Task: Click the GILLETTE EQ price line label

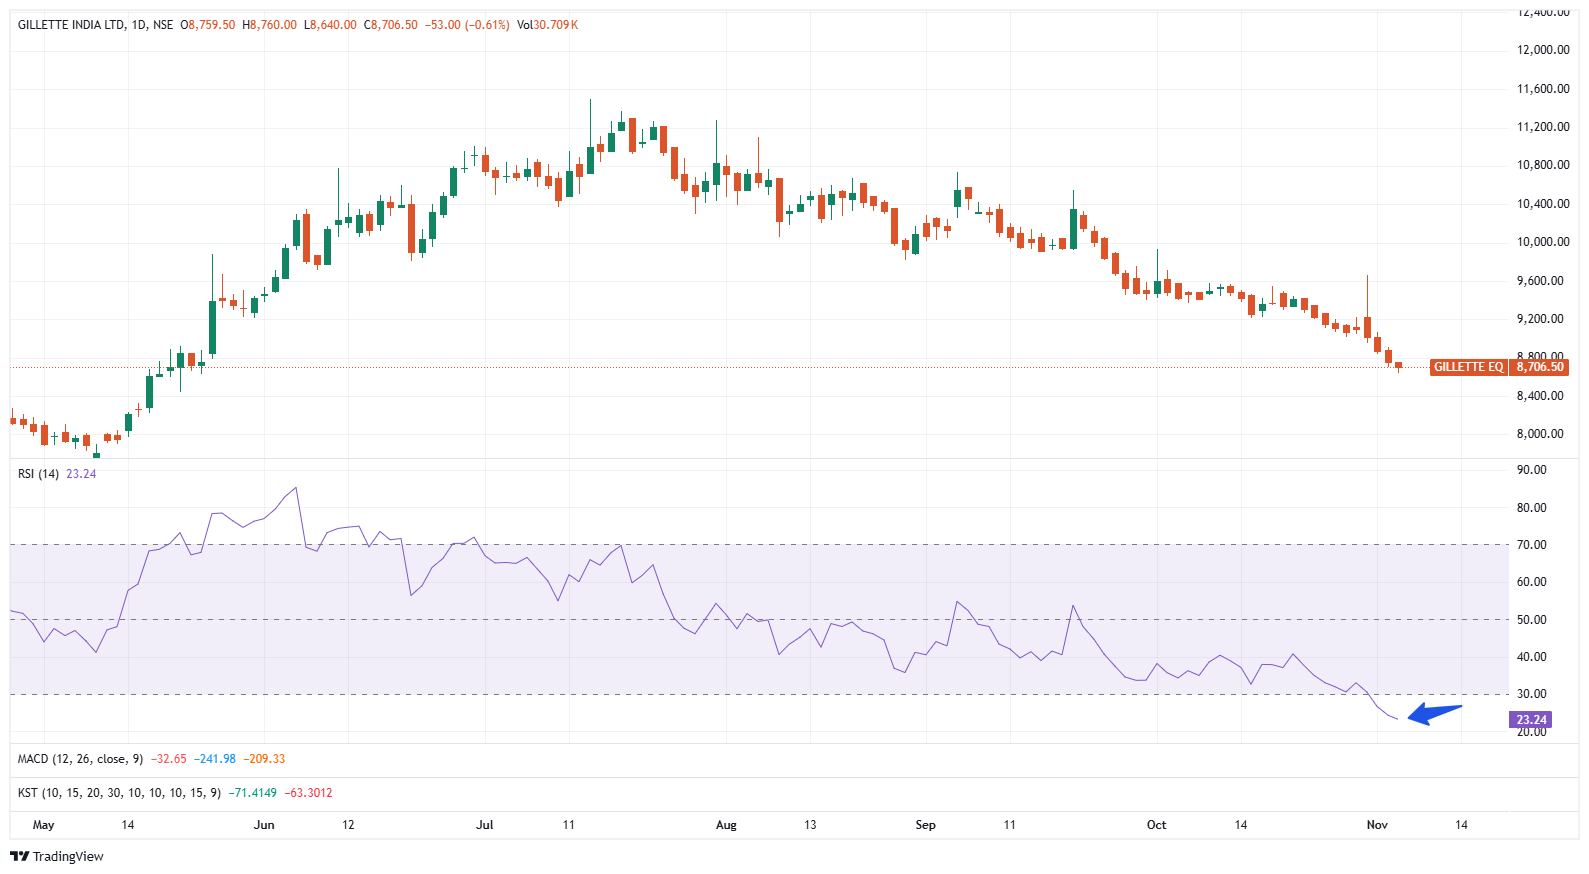Action: coord(1467,367)
